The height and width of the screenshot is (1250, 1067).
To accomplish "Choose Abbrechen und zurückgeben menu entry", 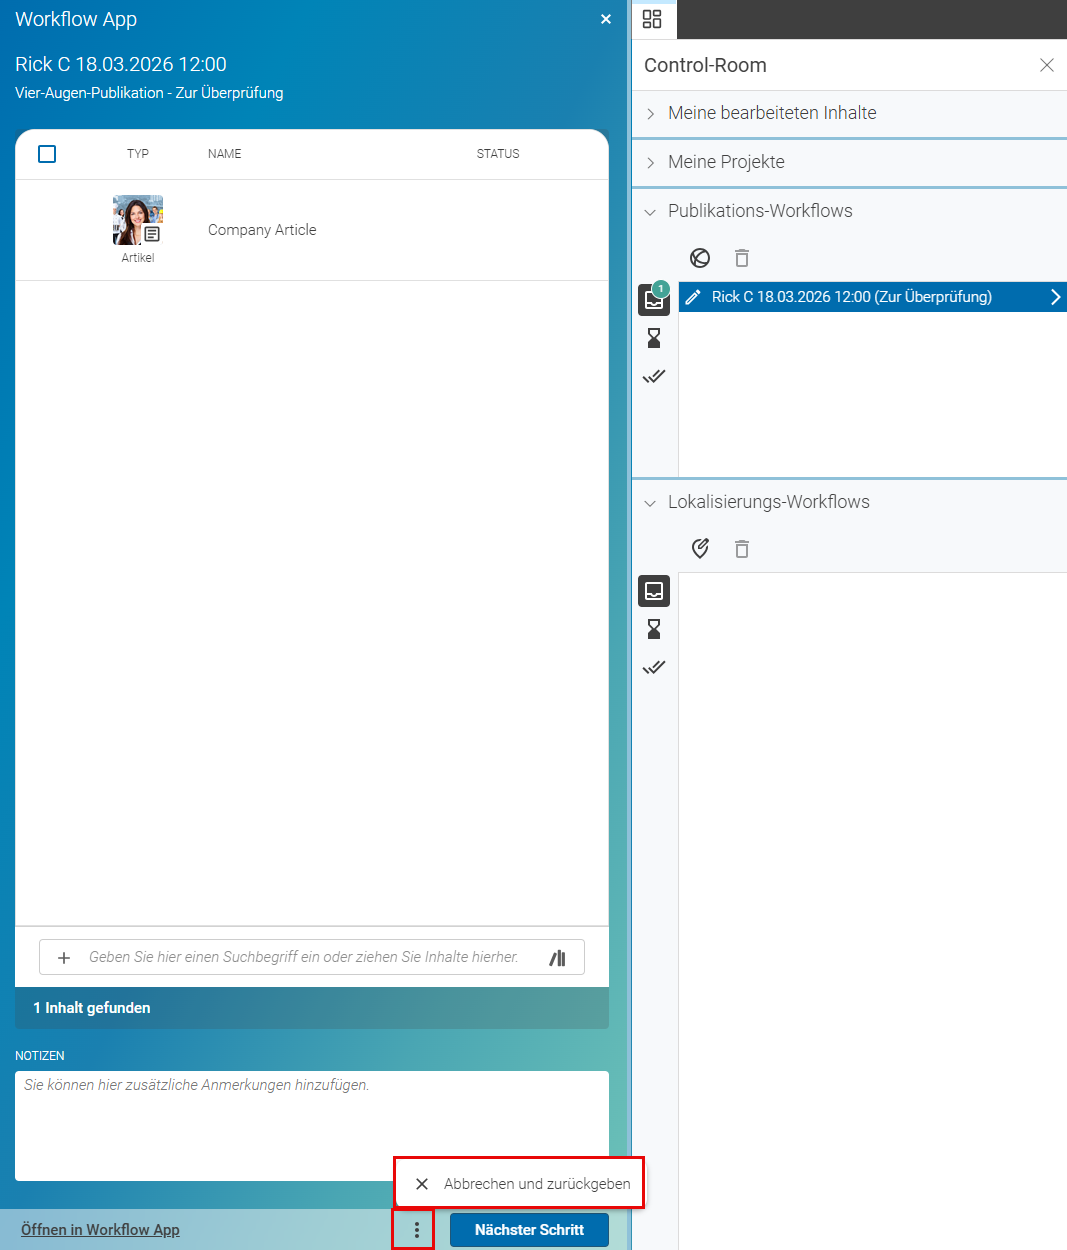I will [520, 1184].
